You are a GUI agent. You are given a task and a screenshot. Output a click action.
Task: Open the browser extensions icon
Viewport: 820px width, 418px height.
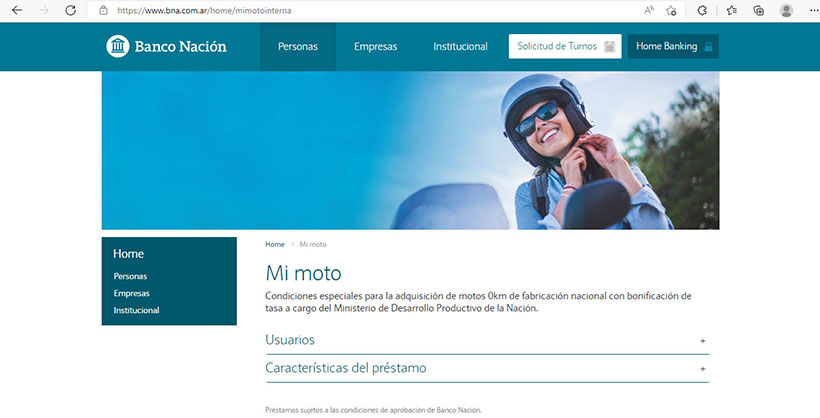point(702,10)
